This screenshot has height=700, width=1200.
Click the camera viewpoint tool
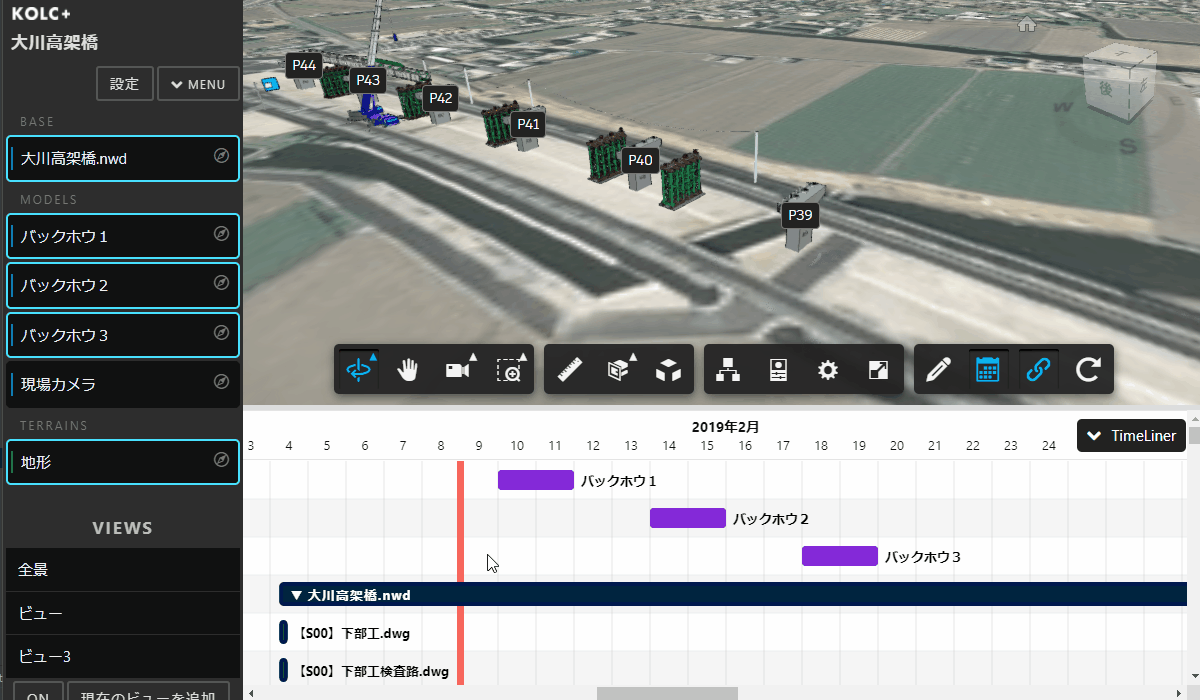[459, 370]
